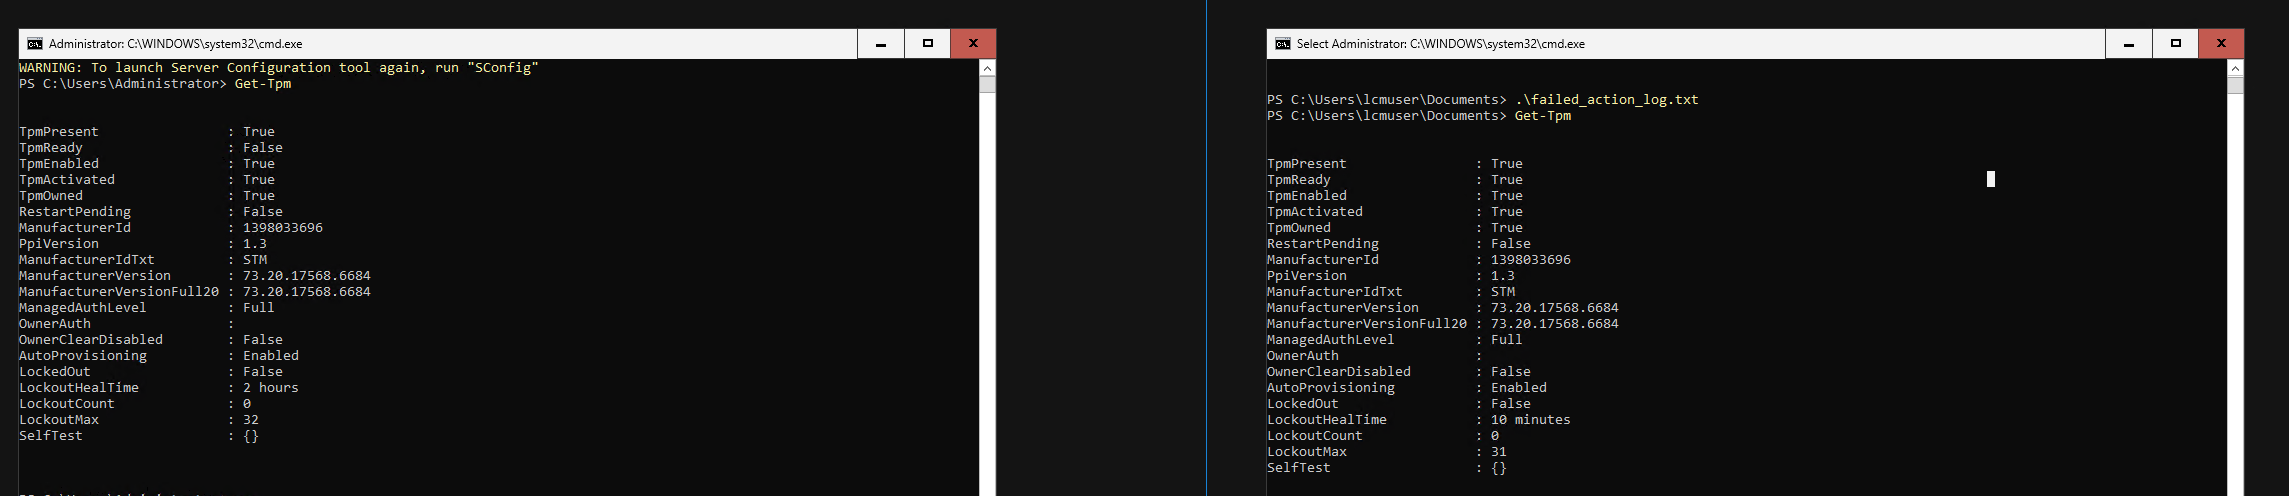Viewport: 2289px width, 496px height.
Task: Click LockoutHealTime 10 minutes value
Action: (x=1531, y=420)
